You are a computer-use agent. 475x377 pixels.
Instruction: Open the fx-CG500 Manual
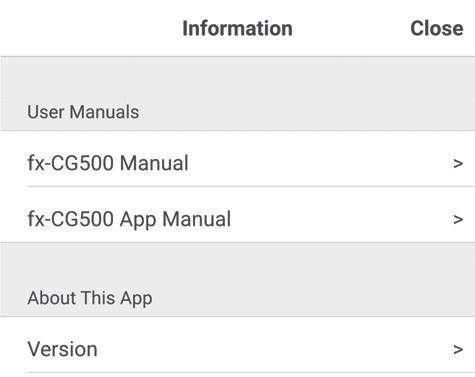pos(237,159)
